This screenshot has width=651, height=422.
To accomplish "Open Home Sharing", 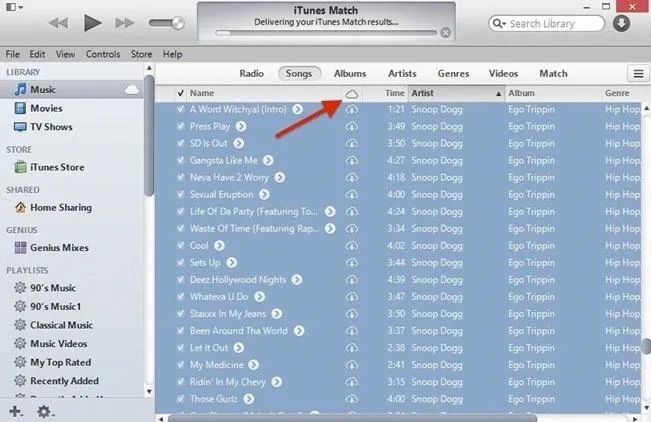I will coord(61,207).
